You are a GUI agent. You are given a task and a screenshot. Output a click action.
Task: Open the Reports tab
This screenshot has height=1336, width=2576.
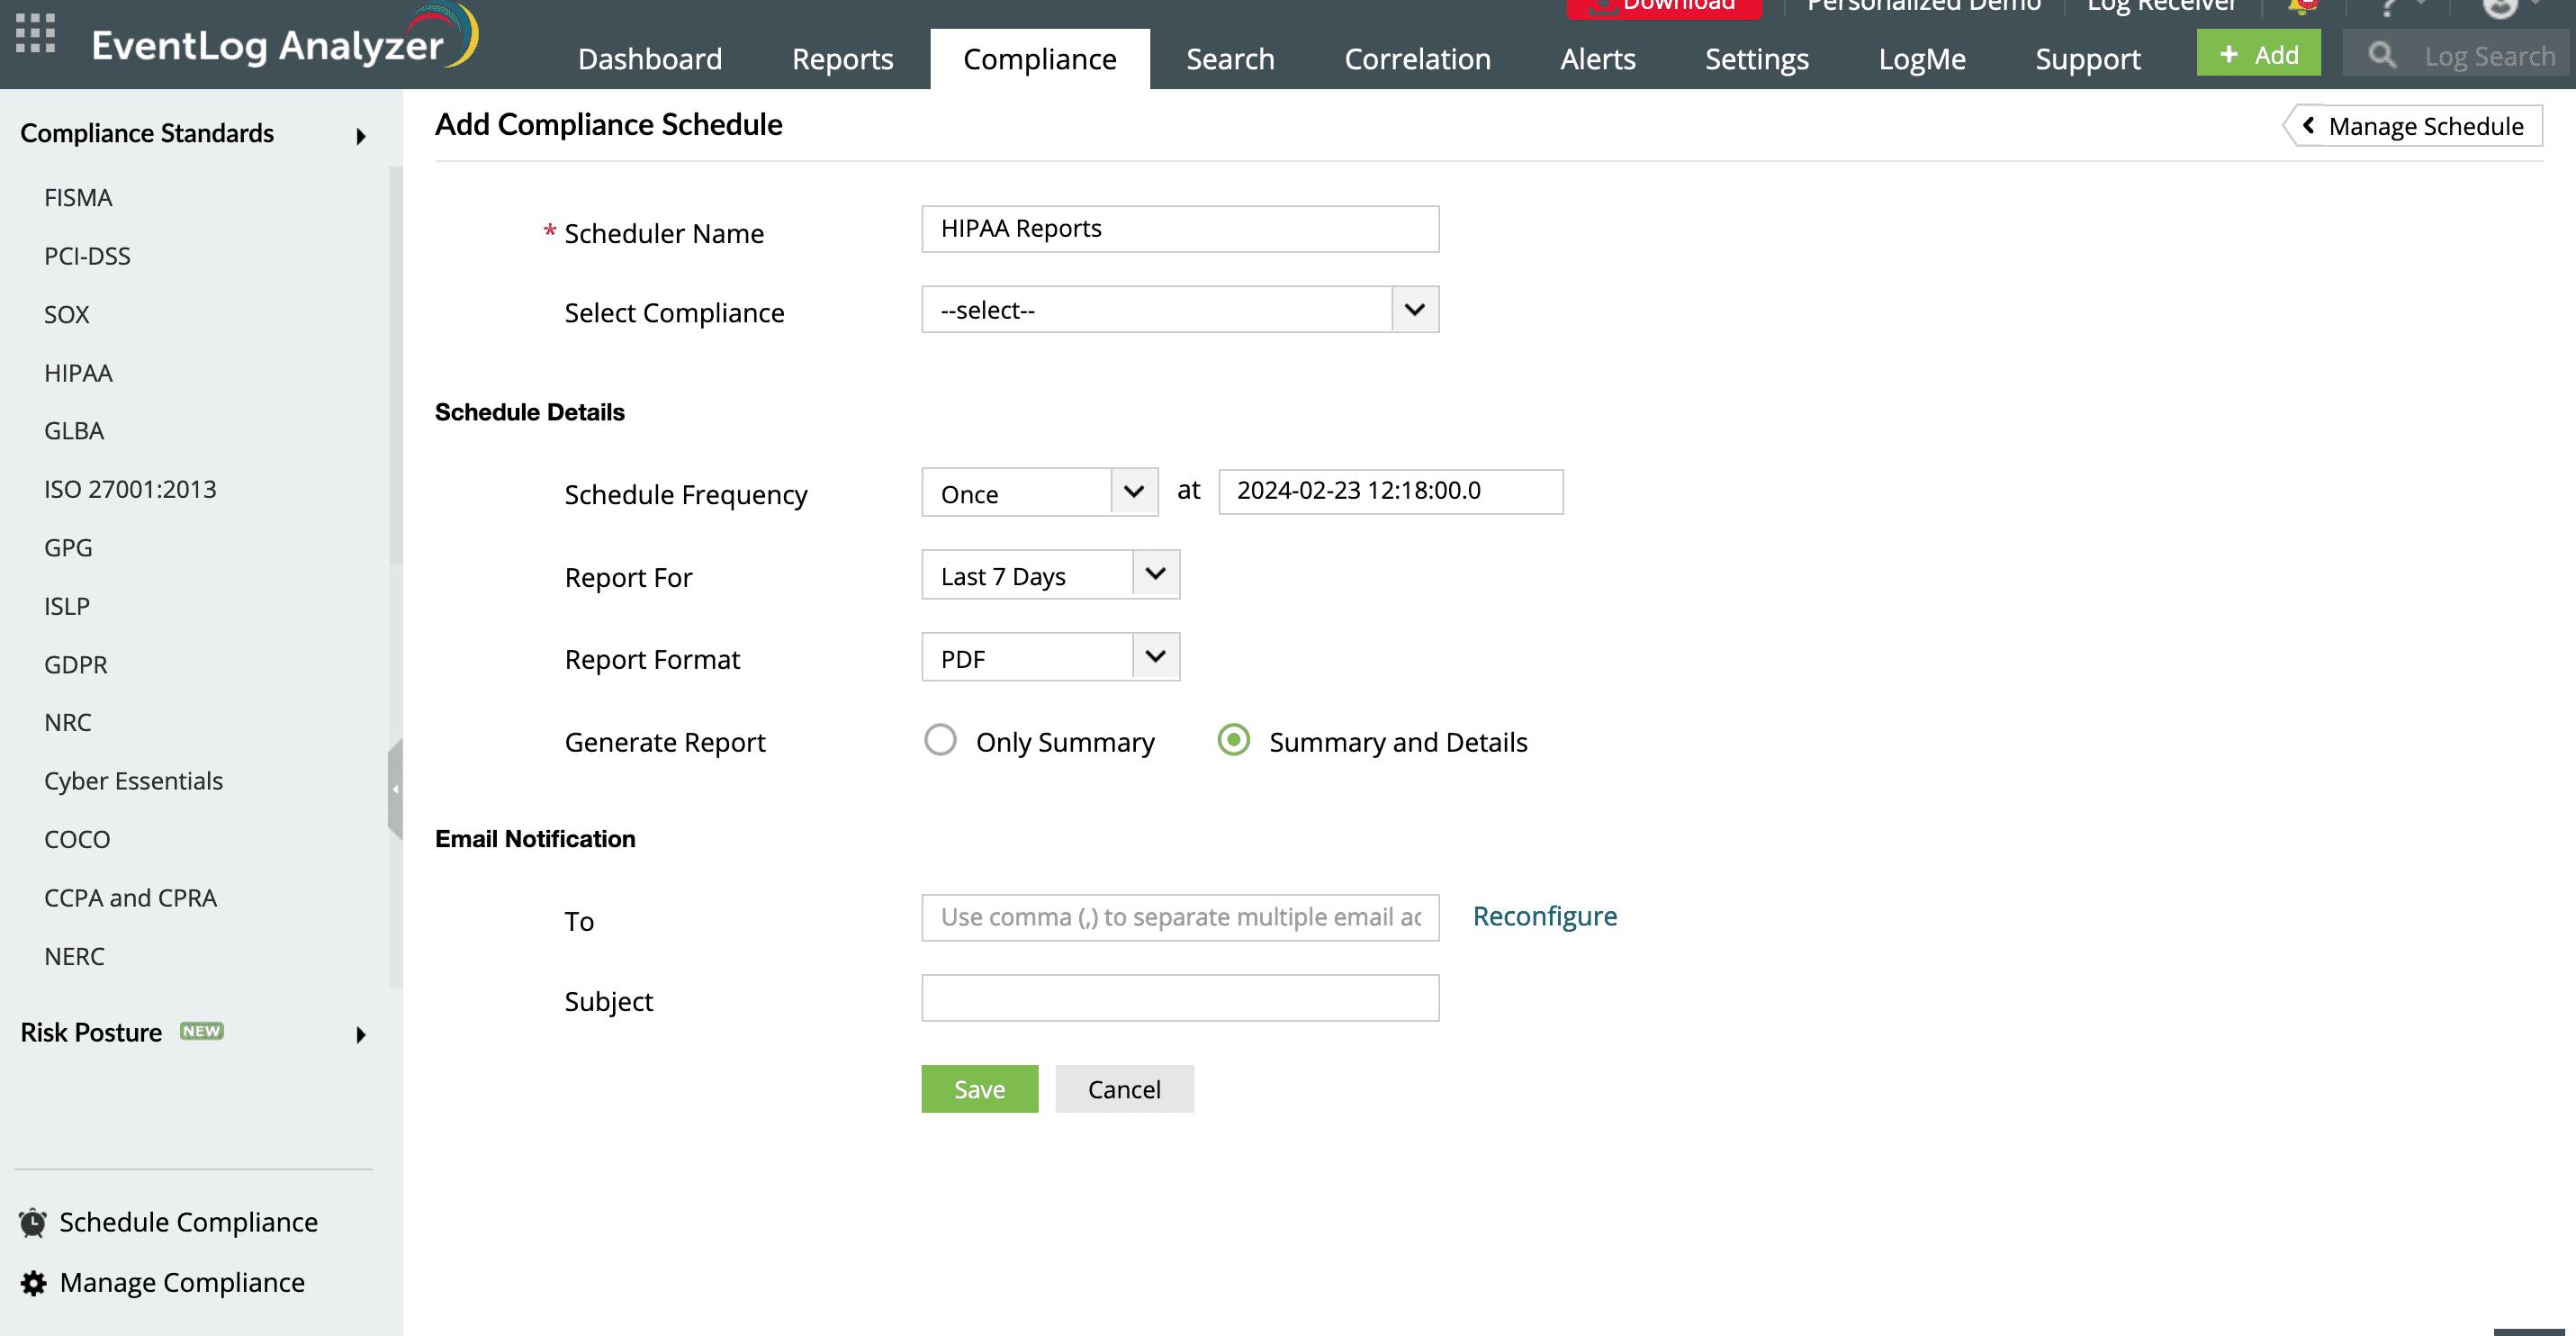pyautogui.click(x=842, y=59)
